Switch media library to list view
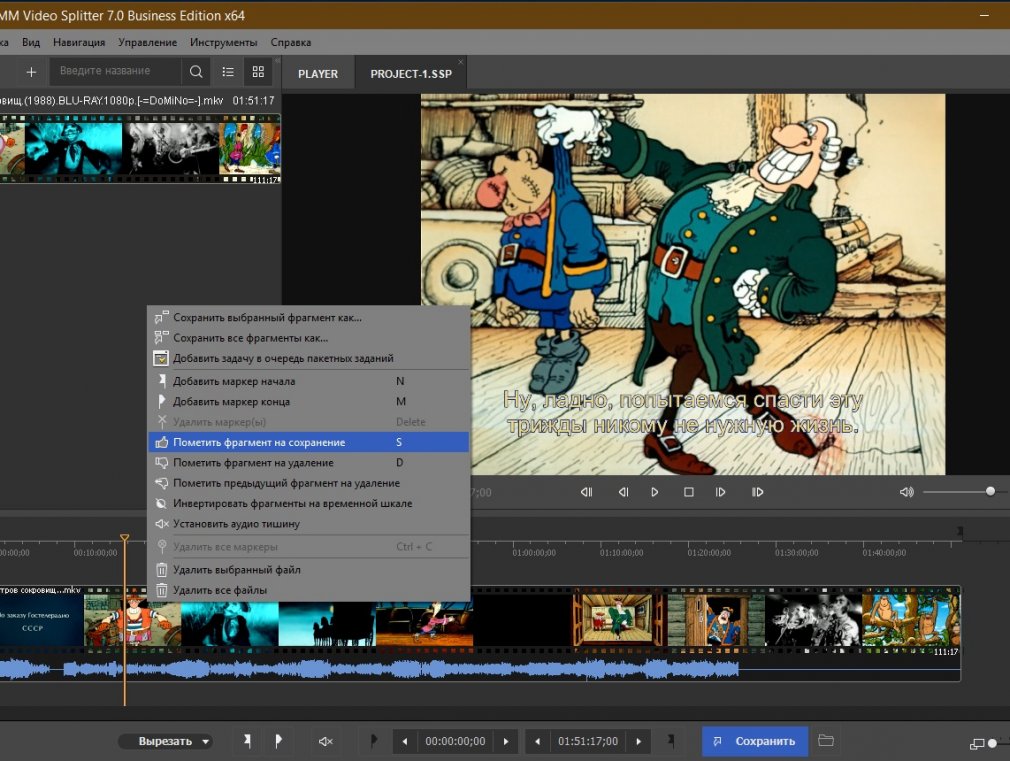Viewport: 1010px width, 761px height. (x=228, y=72)
